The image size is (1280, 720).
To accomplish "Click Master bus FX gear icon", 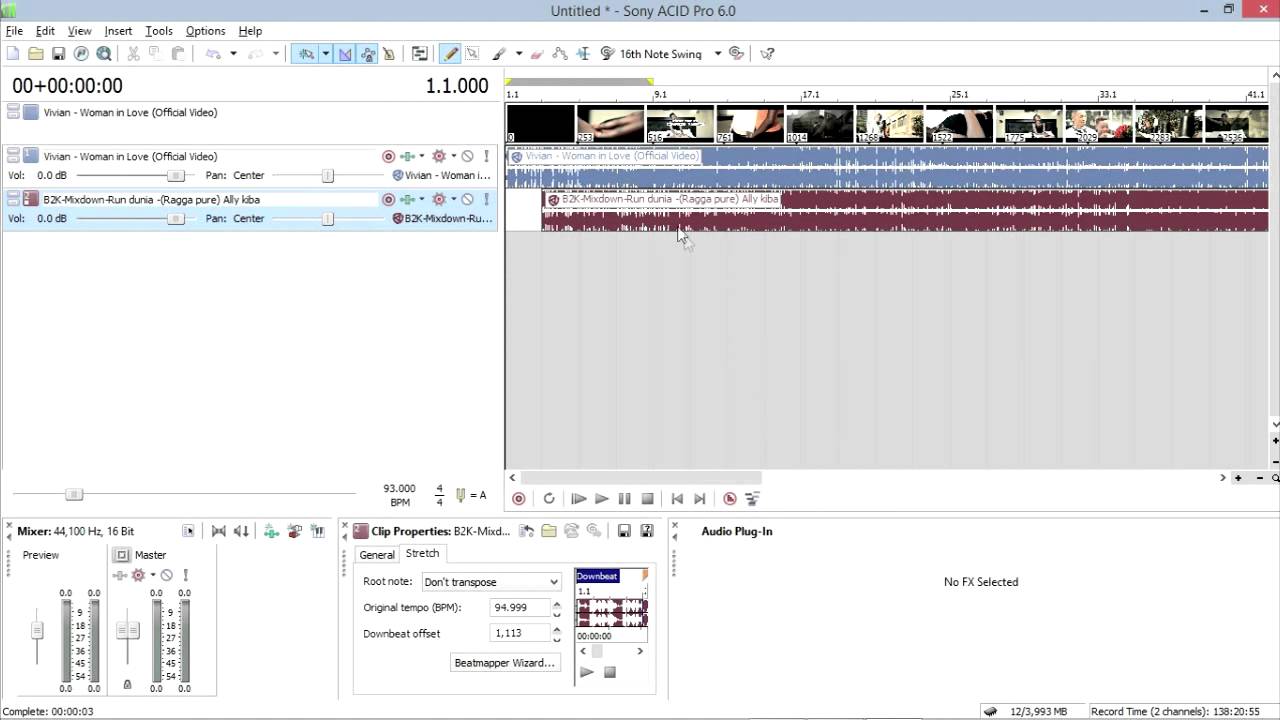I will (139, 575).
